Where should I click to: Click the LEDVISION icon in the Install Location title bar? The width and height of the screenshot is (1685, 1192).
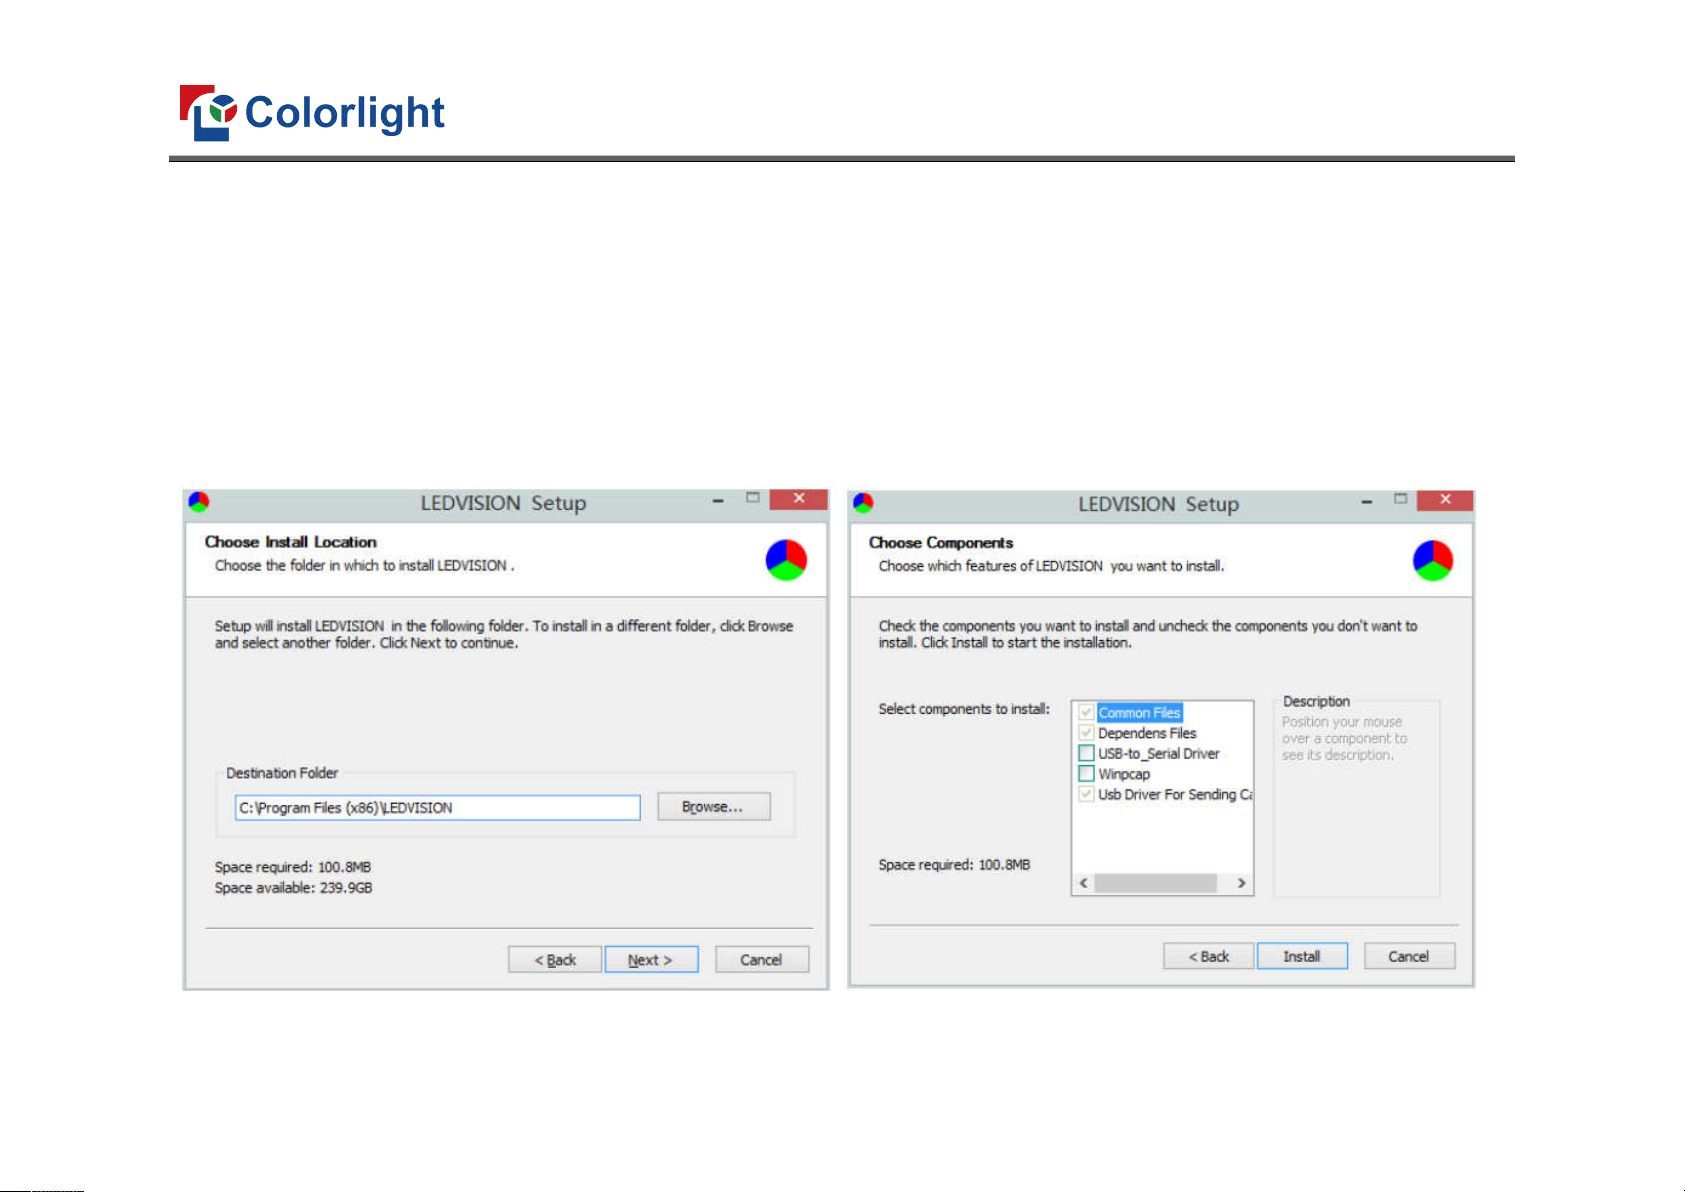pyautogui.click(x=199, y=502)
